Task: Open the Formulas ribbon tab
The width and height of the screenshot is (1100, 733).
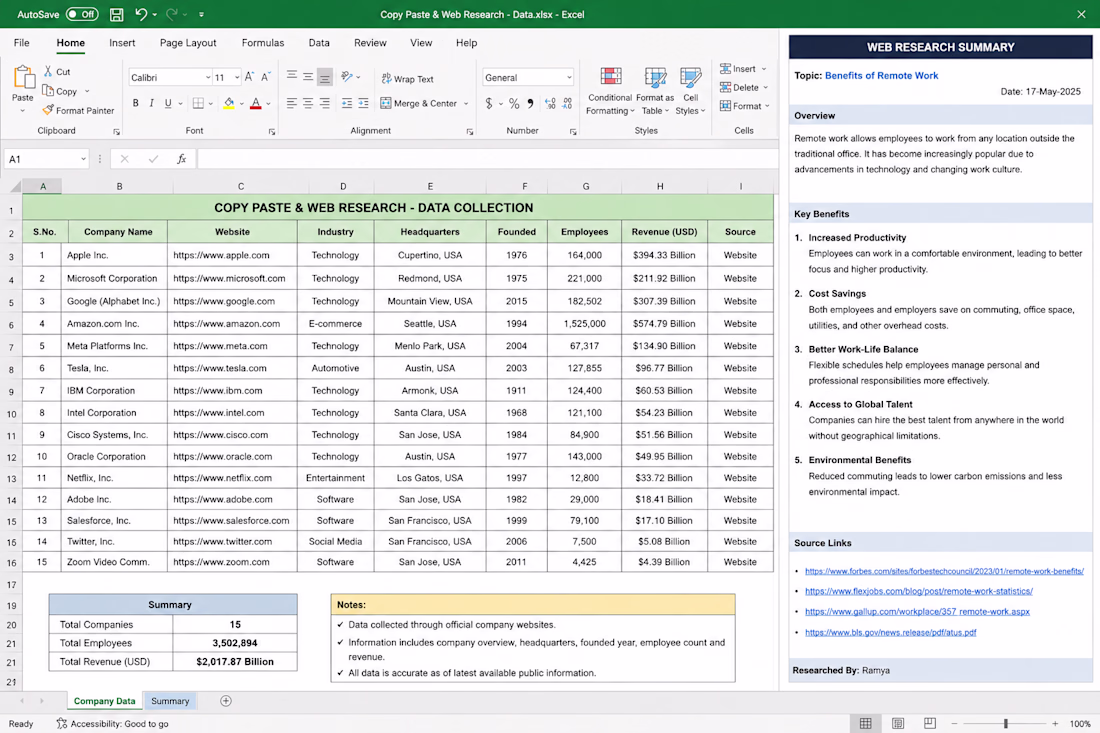Action: tap(262, 43)
